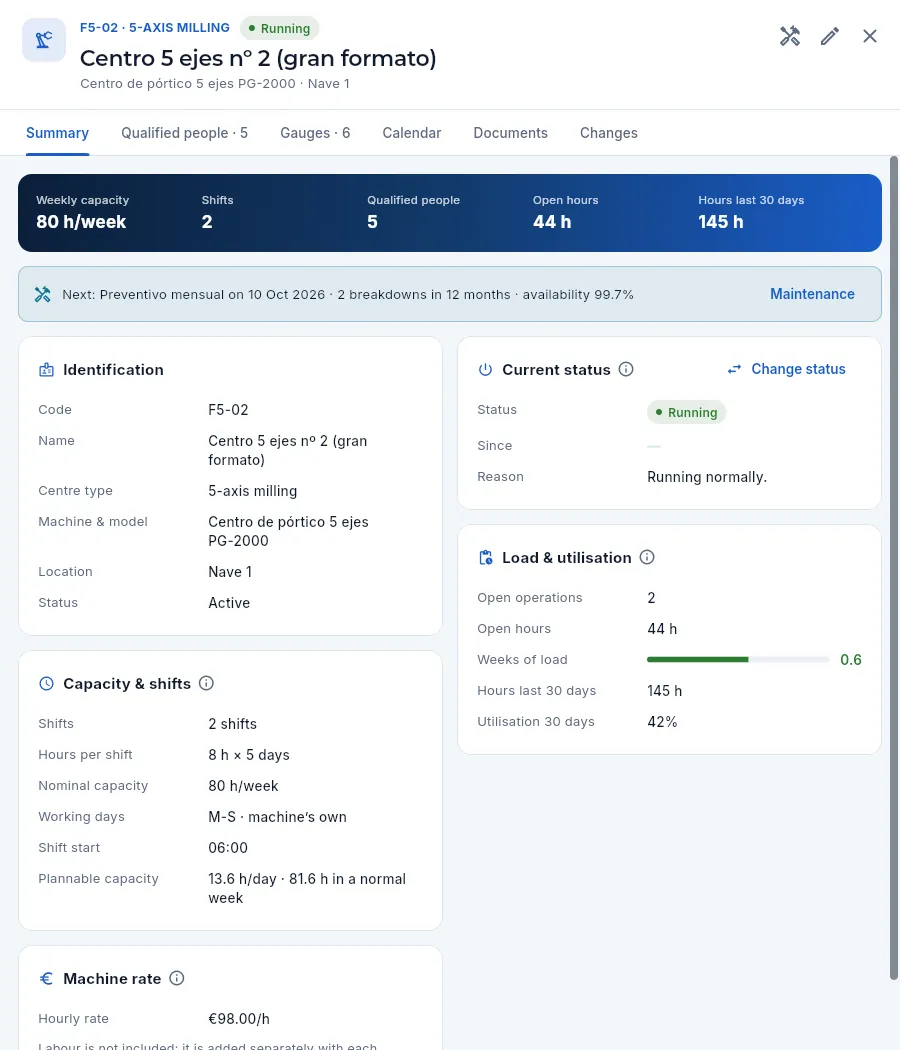
Task: Open the Maintenance link in banner
Action: pyautogui.click(x=812, y=294)
